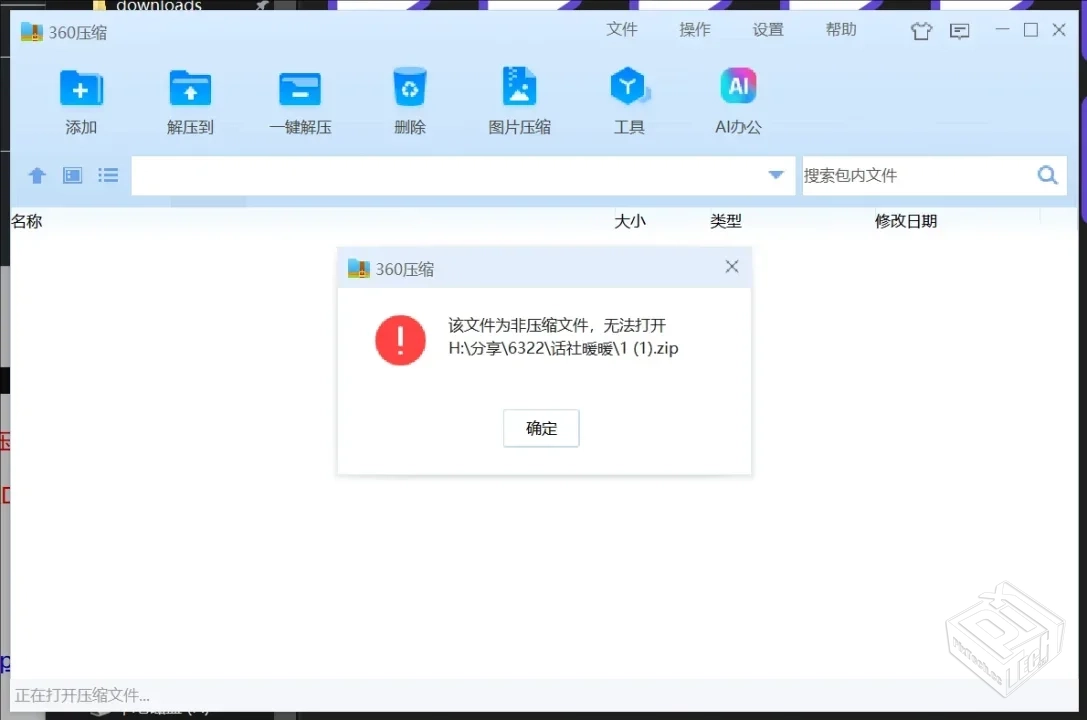Dismiss the error dialog with its close icon
Viewport: 1087px width, 720px height.
731,267
